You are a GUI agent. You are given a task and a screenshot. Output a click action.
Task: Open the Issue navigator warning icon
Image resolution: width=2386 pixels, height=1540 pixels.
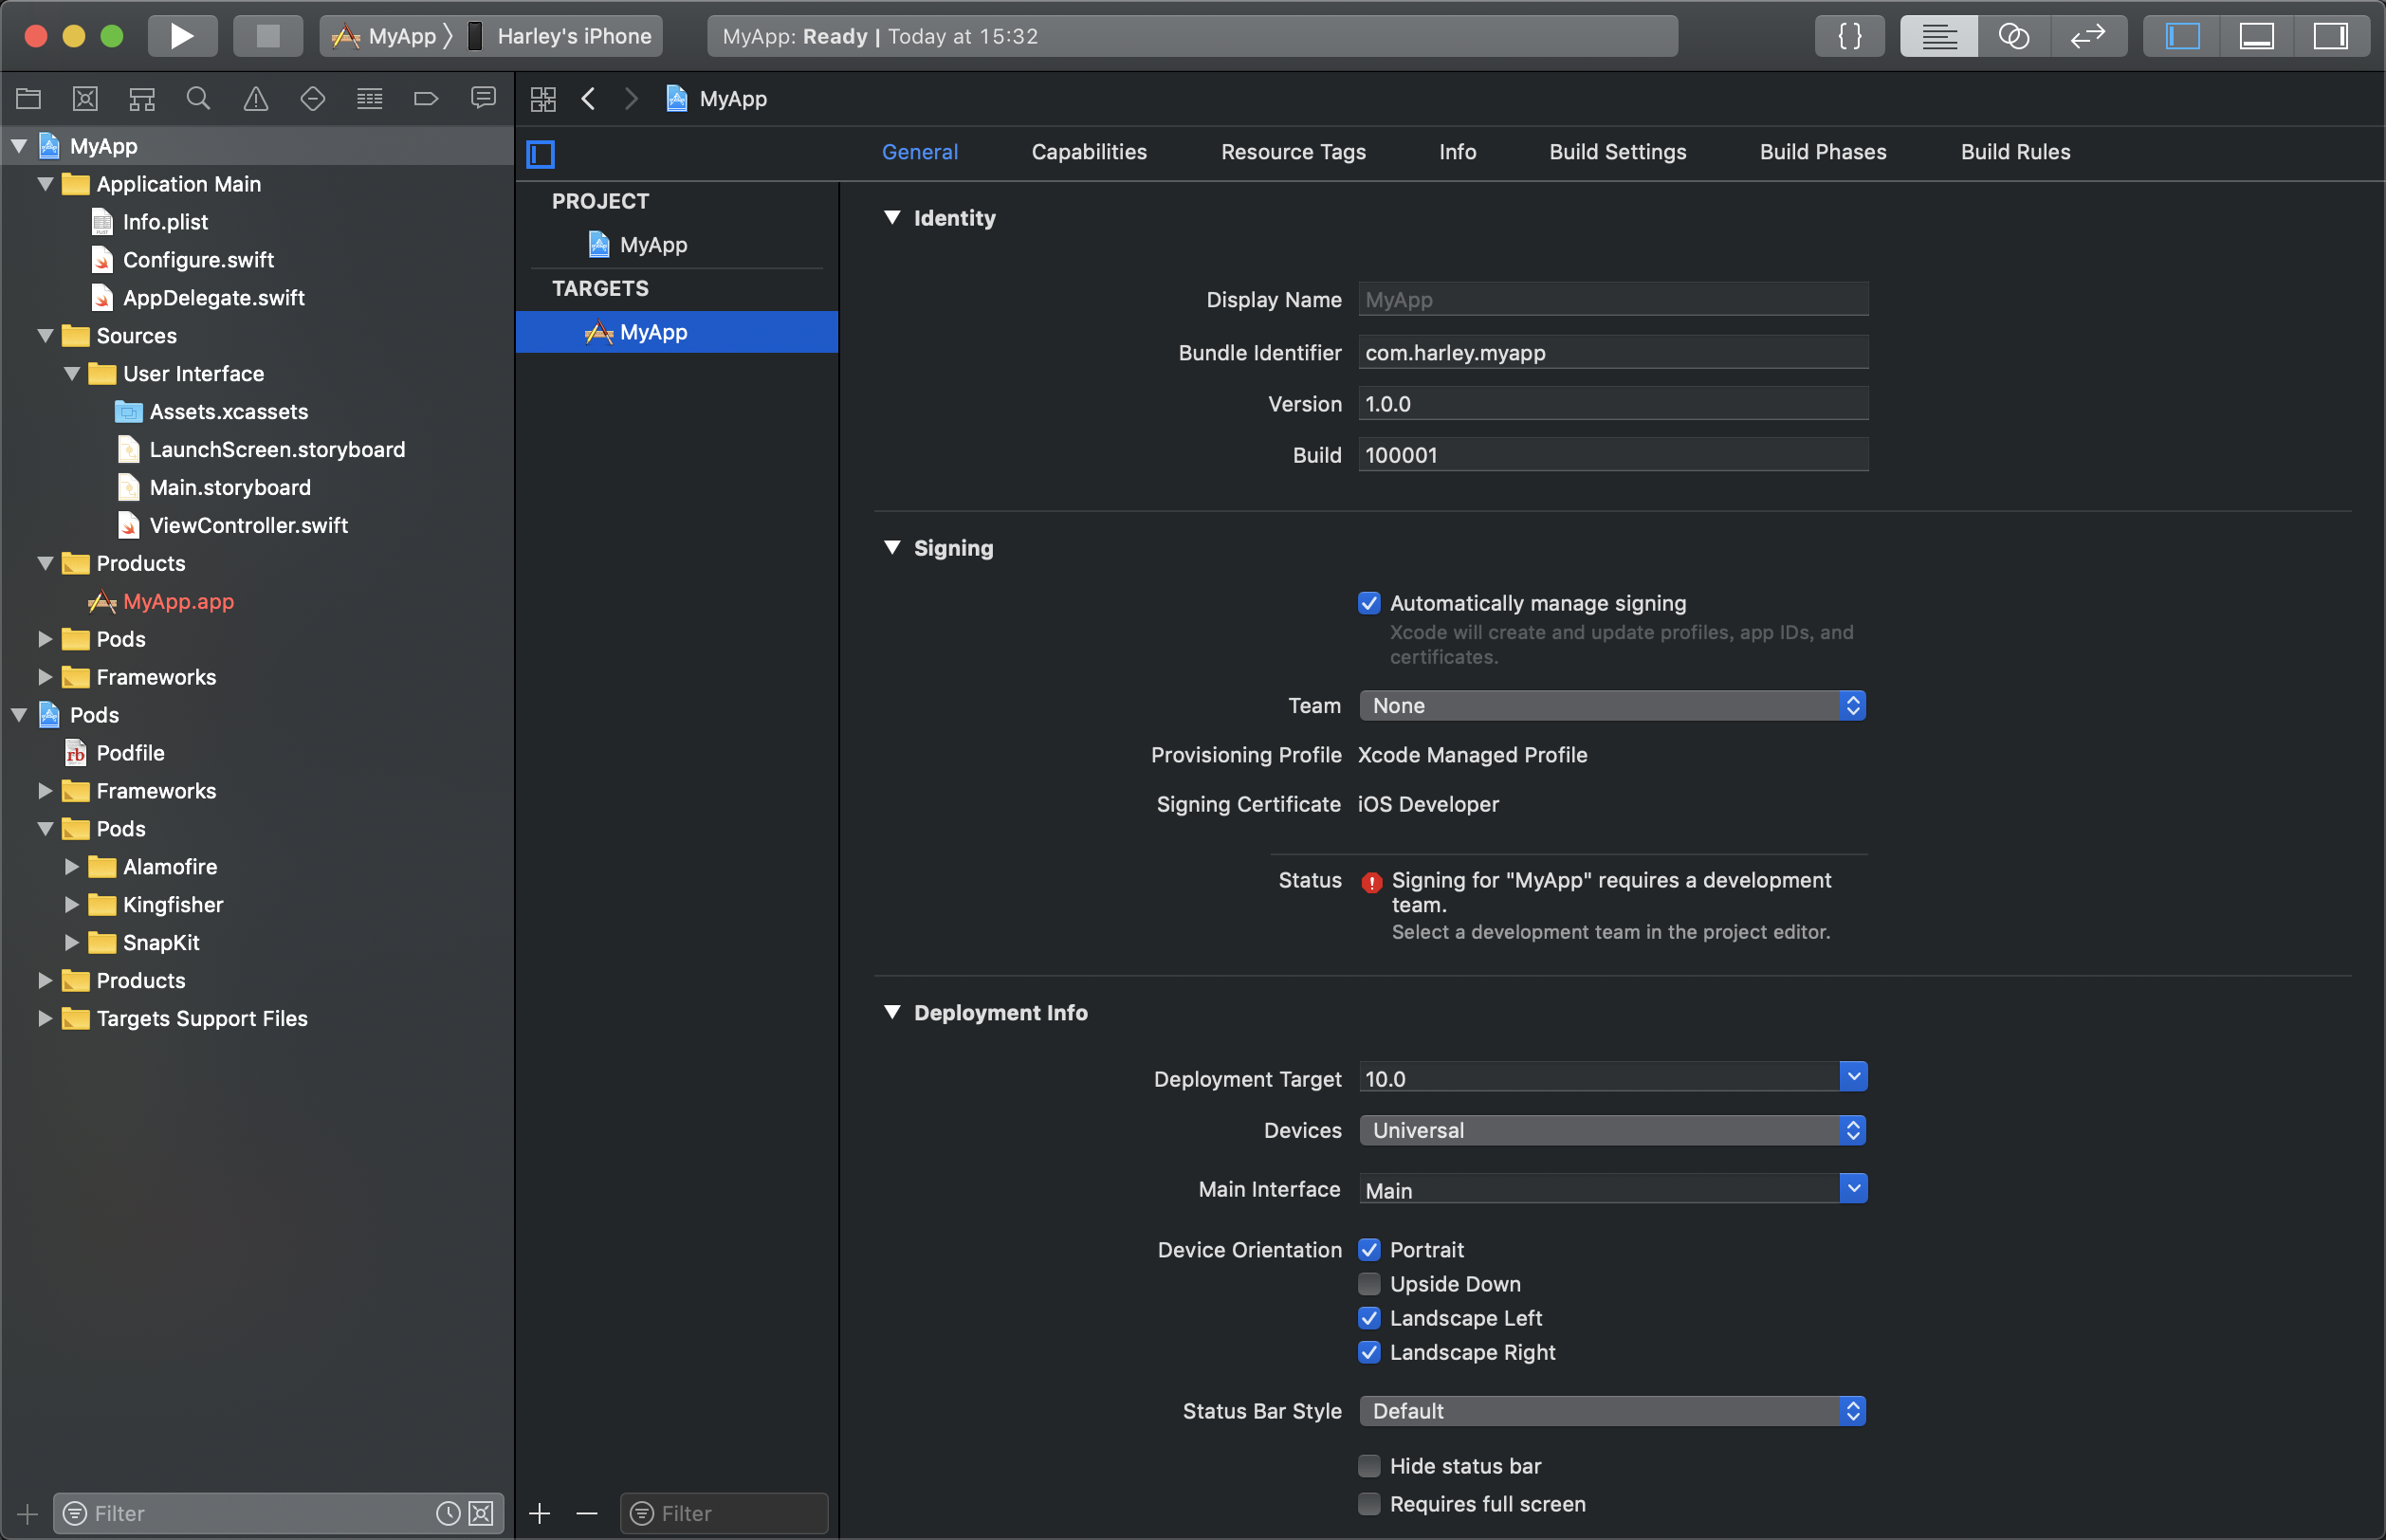[256, 98]
